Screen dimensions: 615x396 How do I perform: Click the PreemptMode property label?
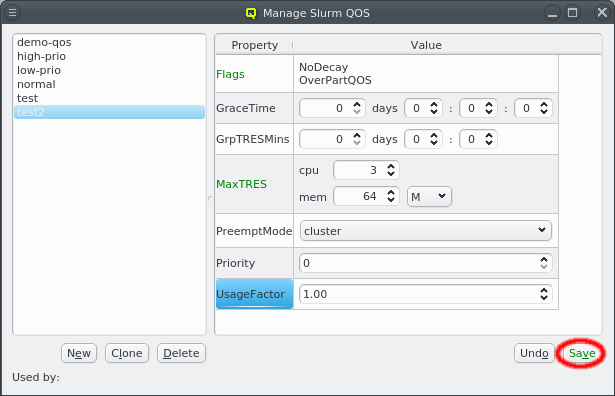click(x=254, y=231)
